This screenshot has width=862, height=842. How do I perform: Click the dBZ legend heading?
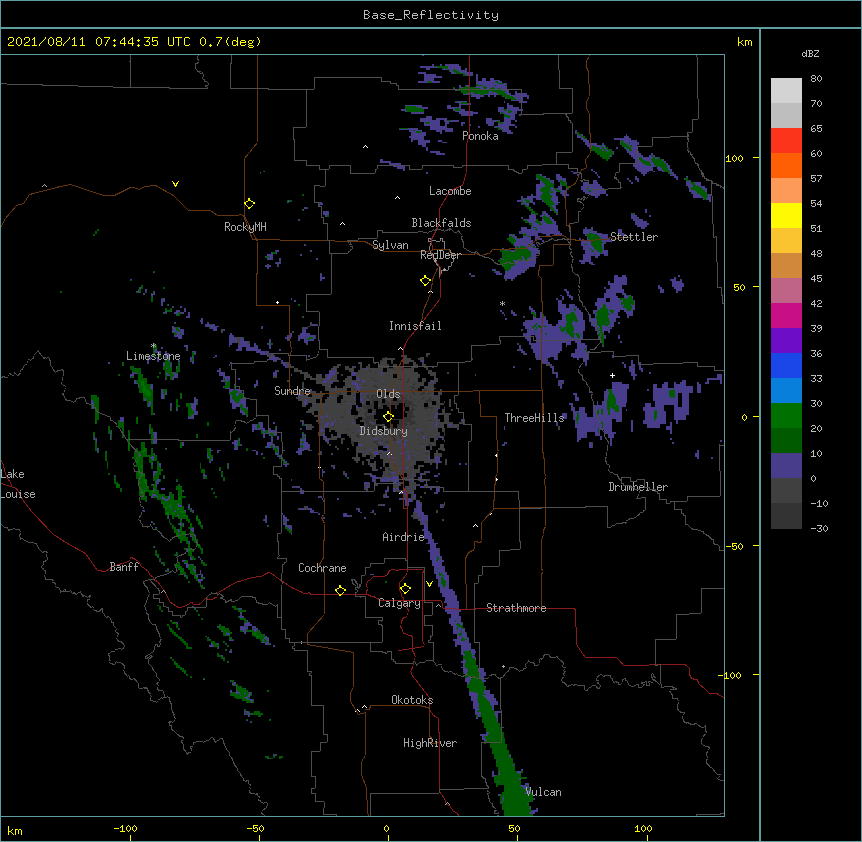(x=810, y=53)
